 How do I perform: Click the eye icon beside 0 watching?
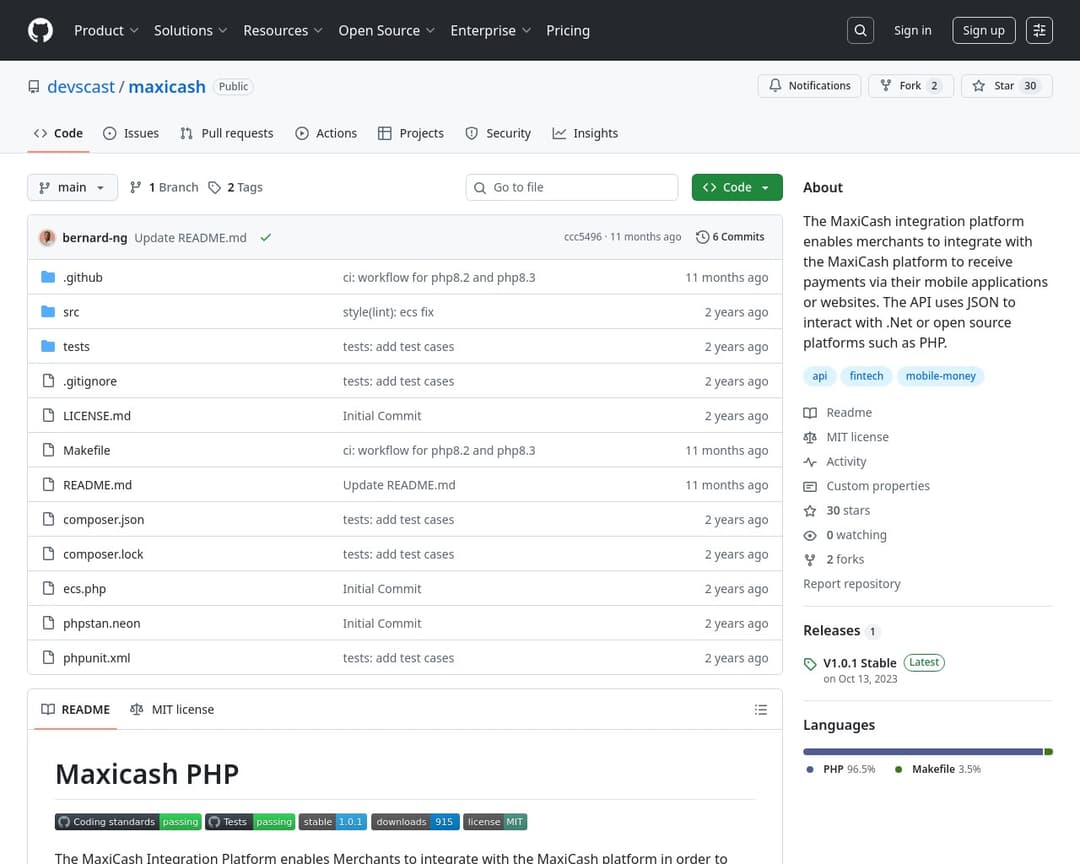click(x=810, y=535)
